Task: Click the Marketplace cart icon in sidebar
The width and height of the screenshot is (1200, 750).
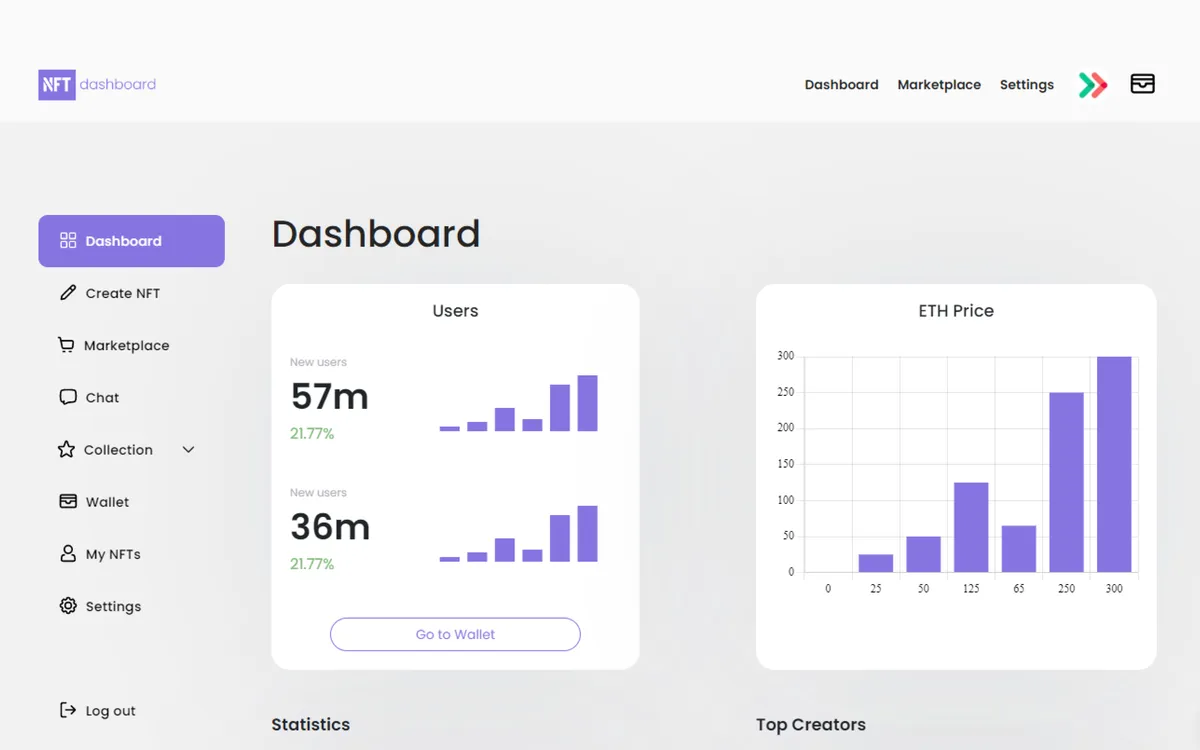Action: pos(66,345)
